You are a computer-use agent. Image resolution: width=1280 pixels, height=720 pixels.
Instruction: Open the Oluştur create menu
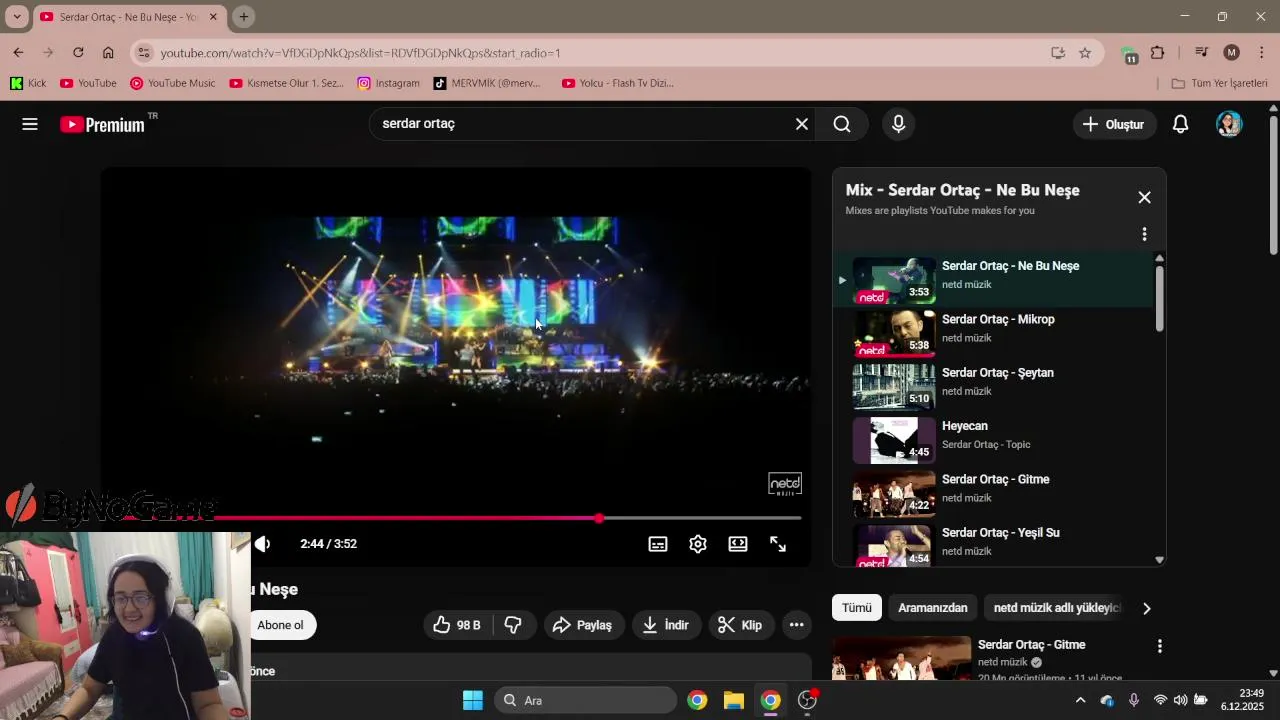1113,124
